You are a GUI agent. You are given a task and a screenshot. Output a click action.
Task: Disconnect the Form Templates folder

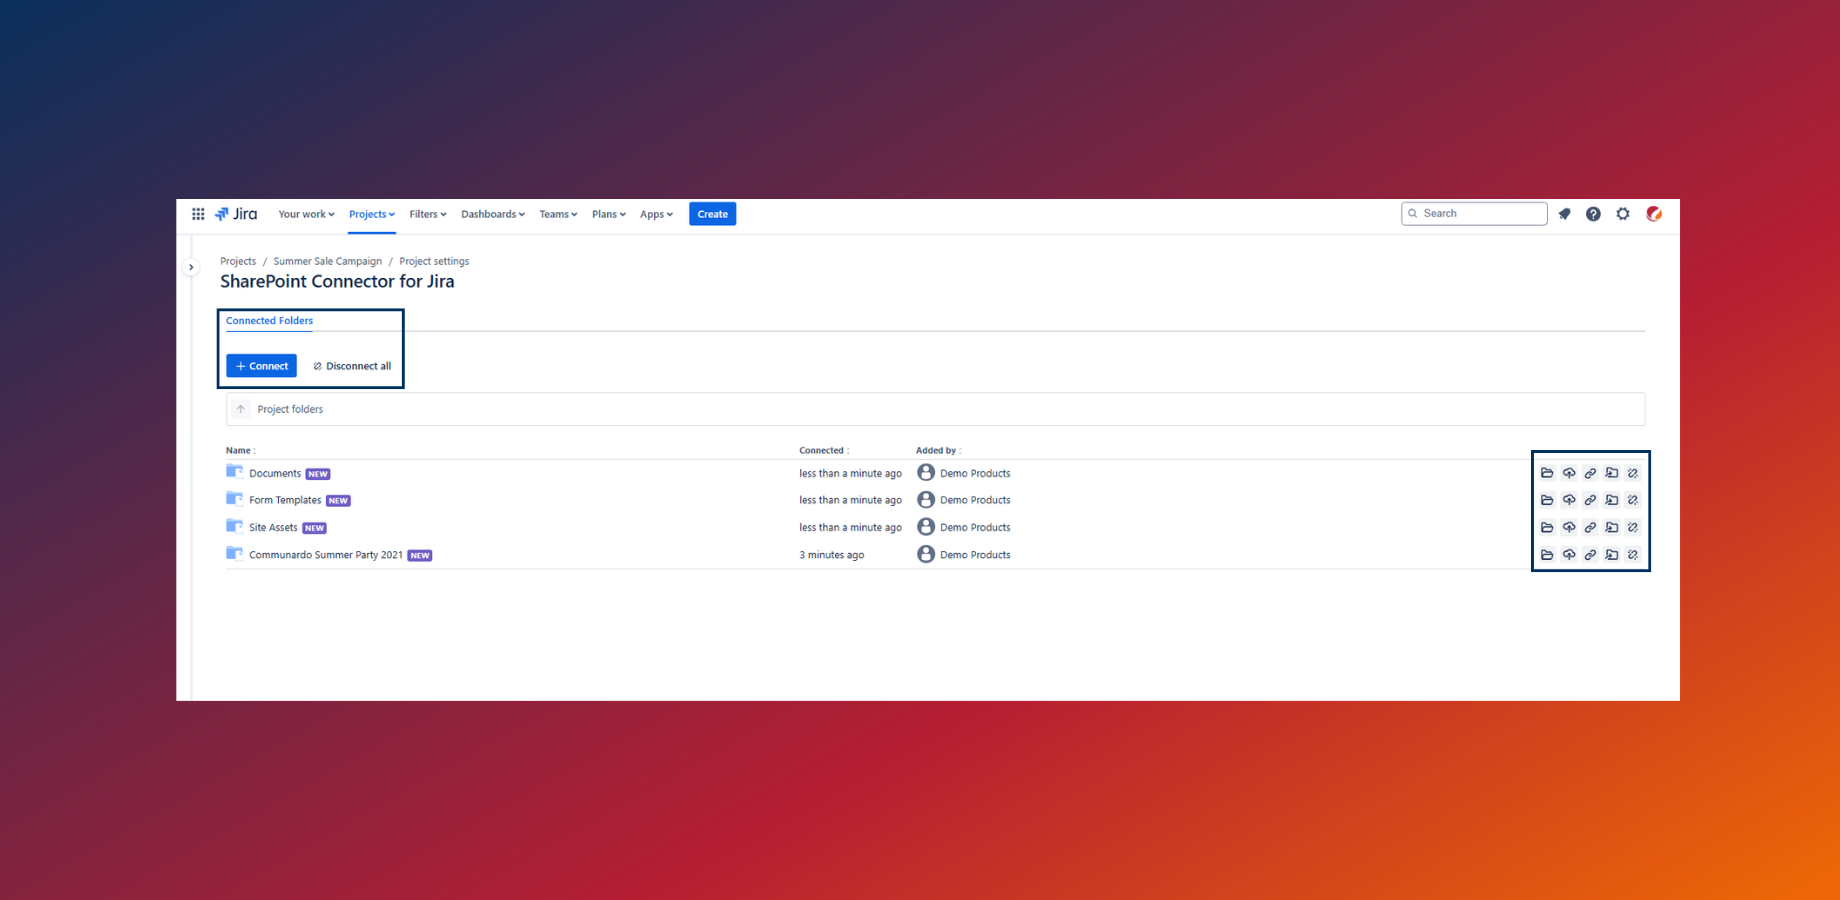[x=1633, y=500]
